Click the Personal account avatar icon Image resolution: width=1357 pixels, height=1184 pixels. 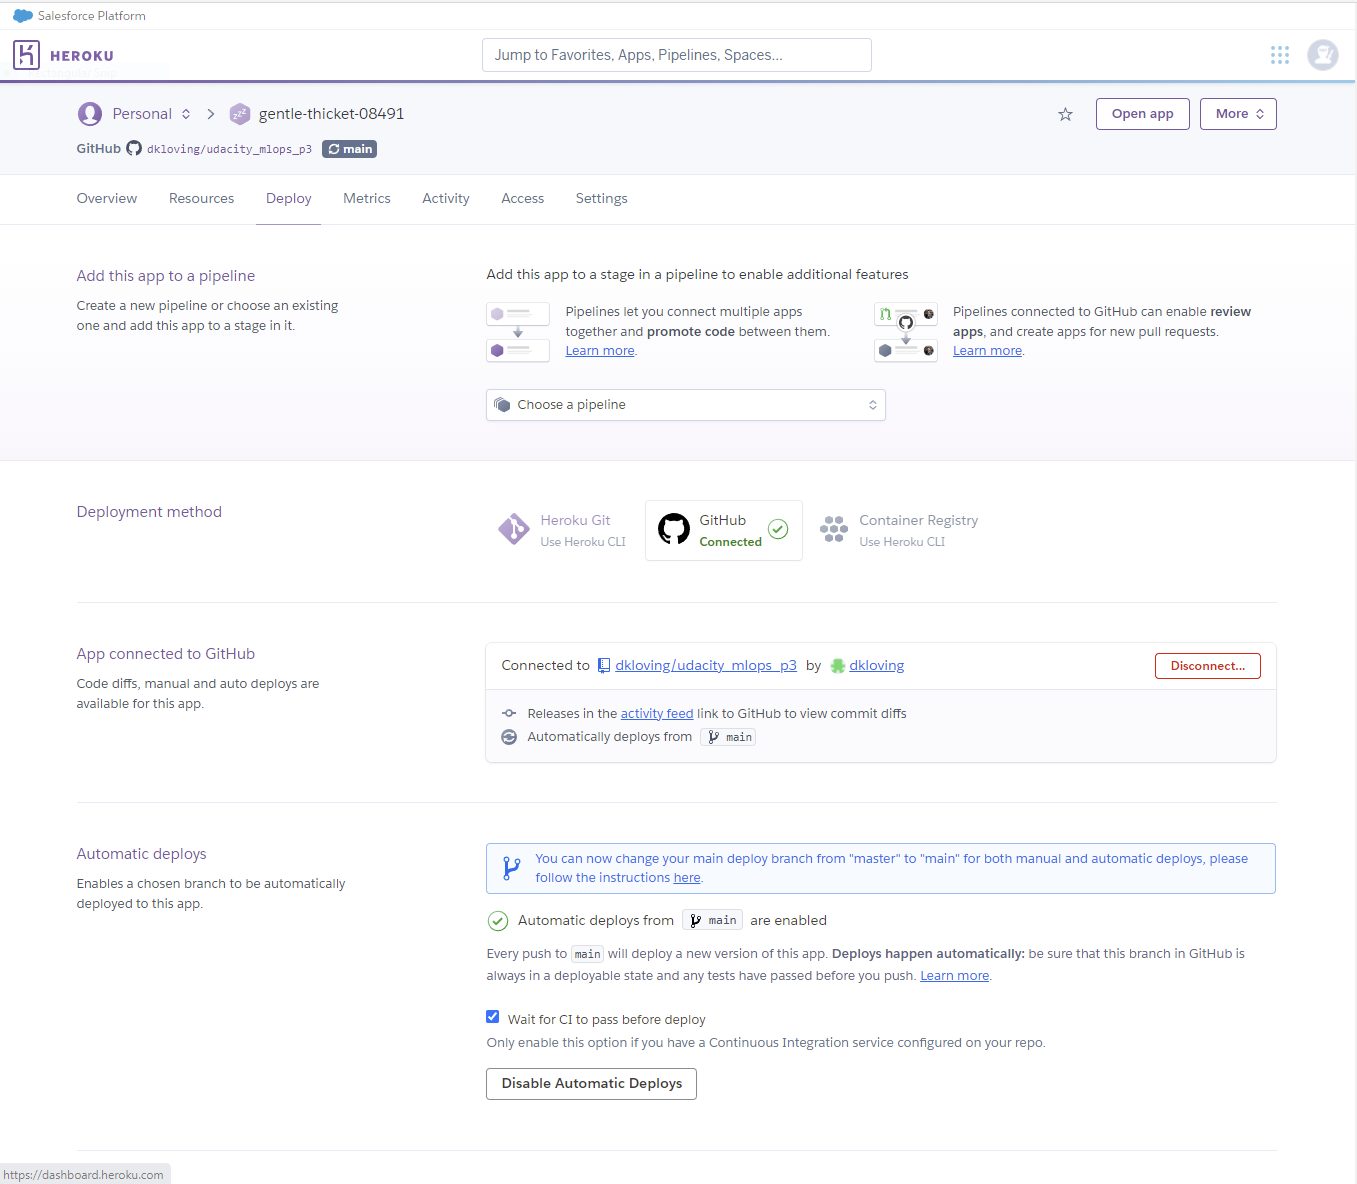coord(90,114)
